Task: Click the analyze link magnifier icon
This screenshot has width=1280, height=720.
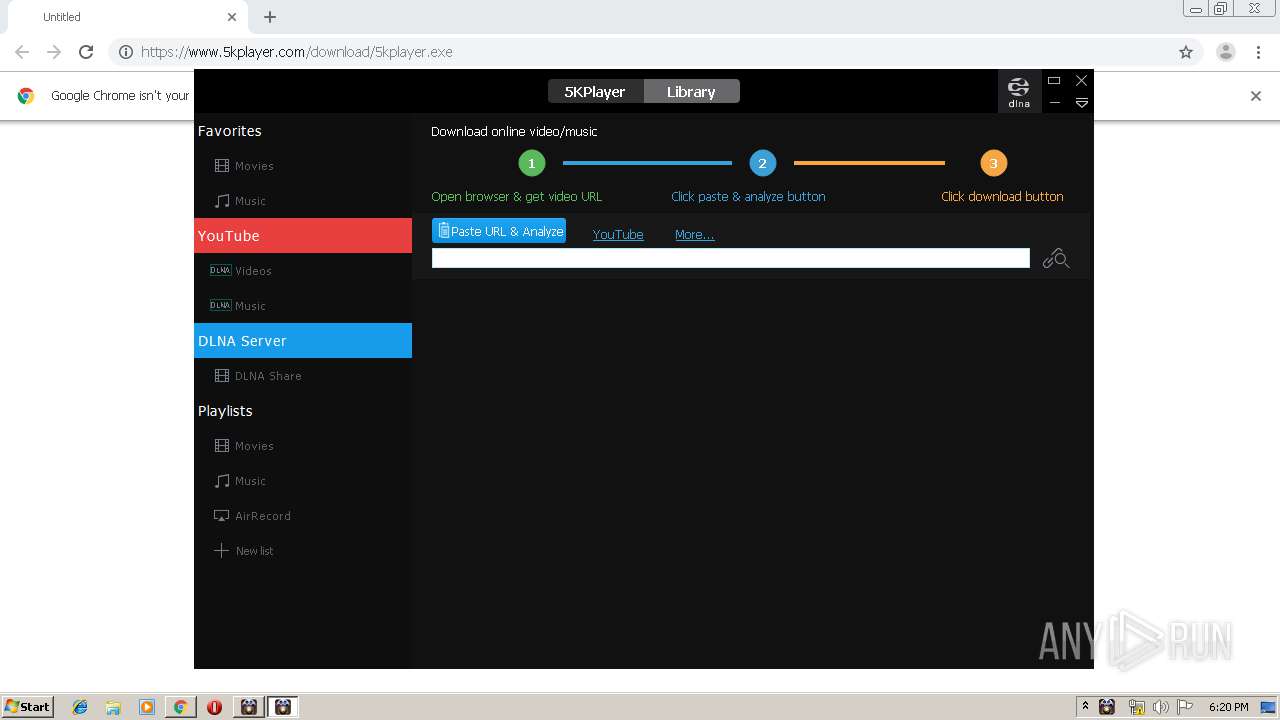Action: (1055, 259)
